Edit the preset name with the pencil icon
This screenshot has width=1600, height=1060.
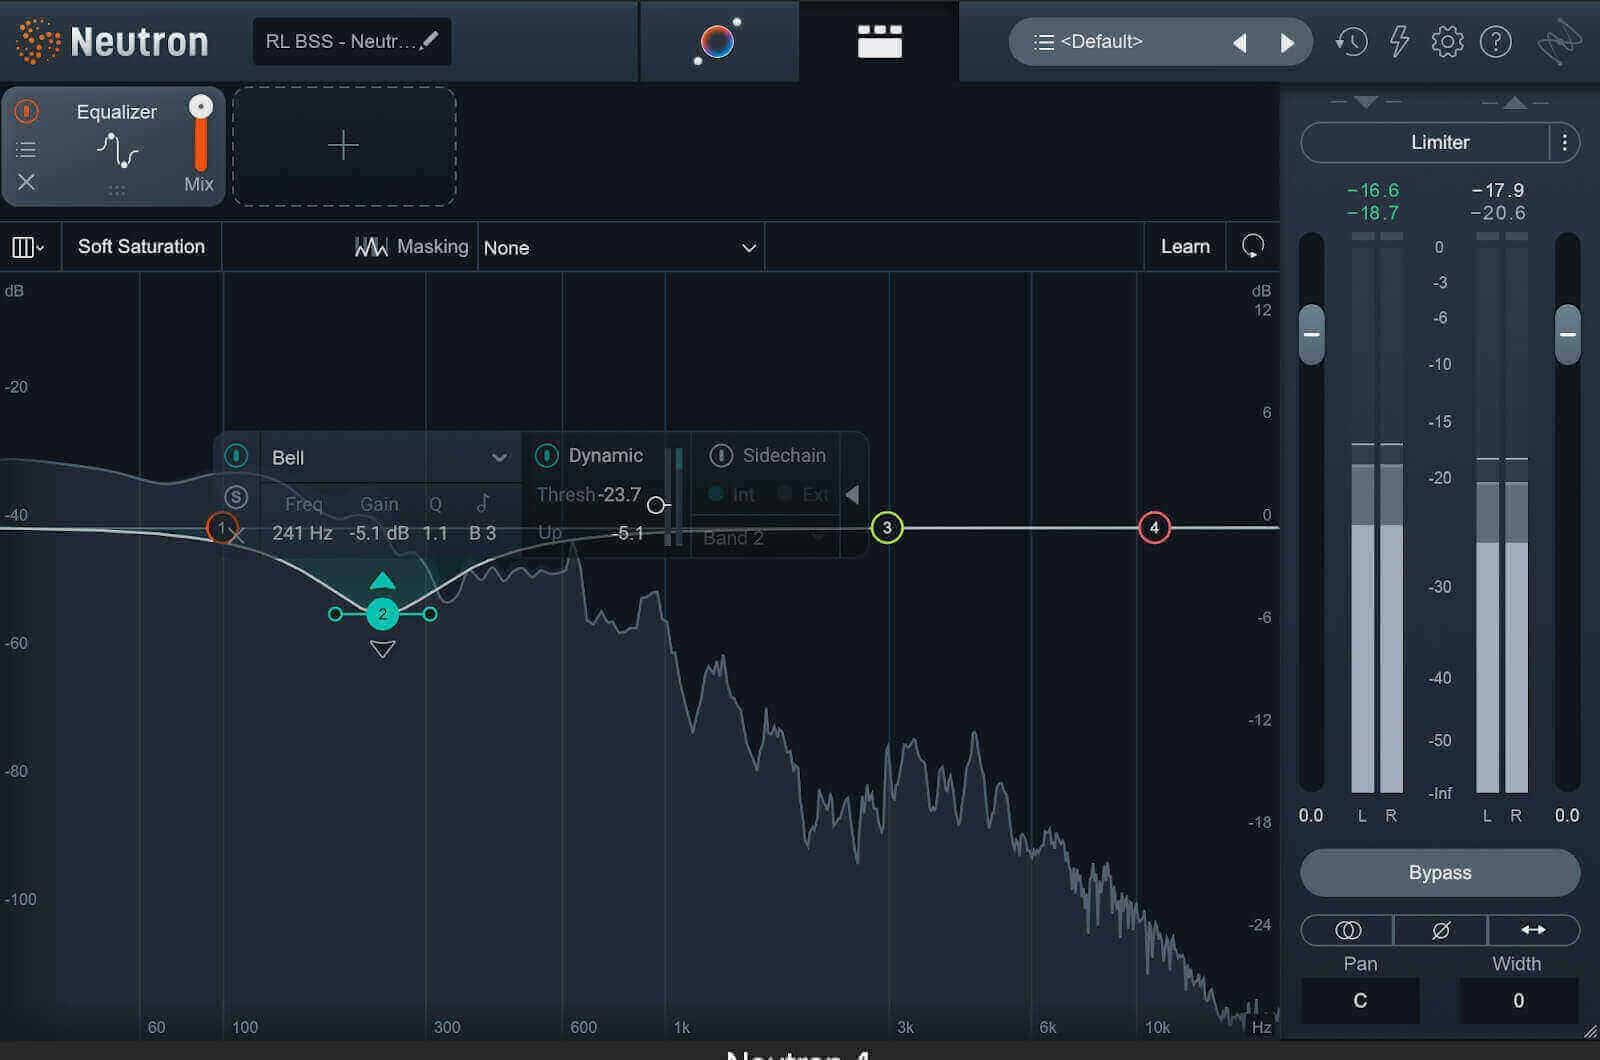429,41
